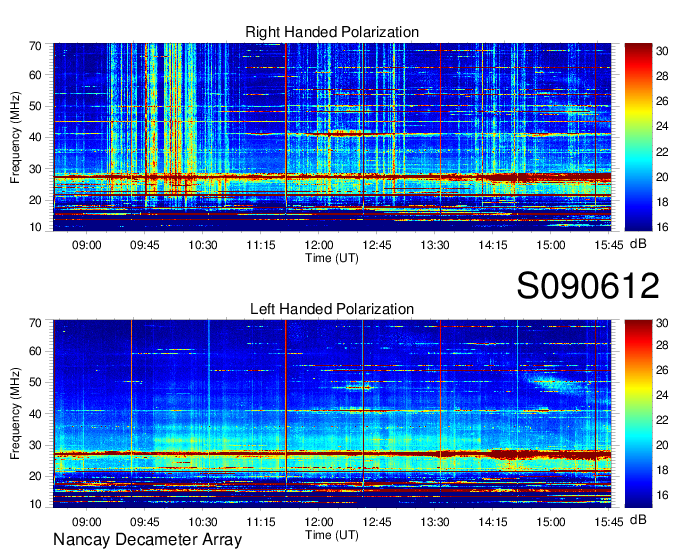This screenshot has height=552, width=680.
Task: Click the dB unit label of Left Handed colorbar
Action: pos(638,520)
